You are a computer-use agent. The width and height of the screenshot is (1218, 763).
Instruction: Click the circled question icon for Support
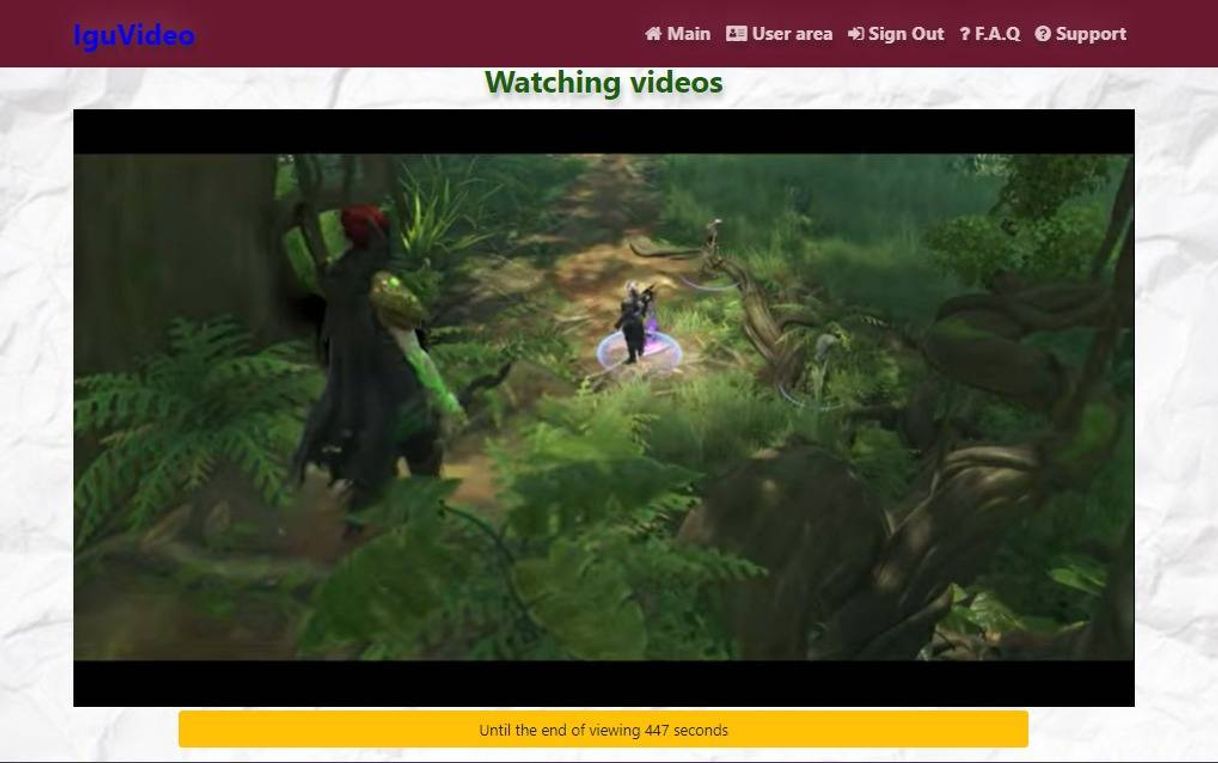[x=1043, y=34]
